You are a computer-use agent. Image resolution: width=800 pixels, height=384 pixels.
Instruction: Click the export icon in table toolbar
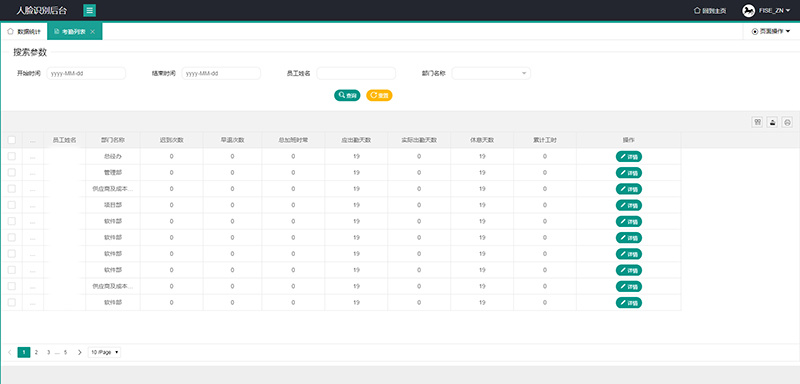click(x=772, y=122)
